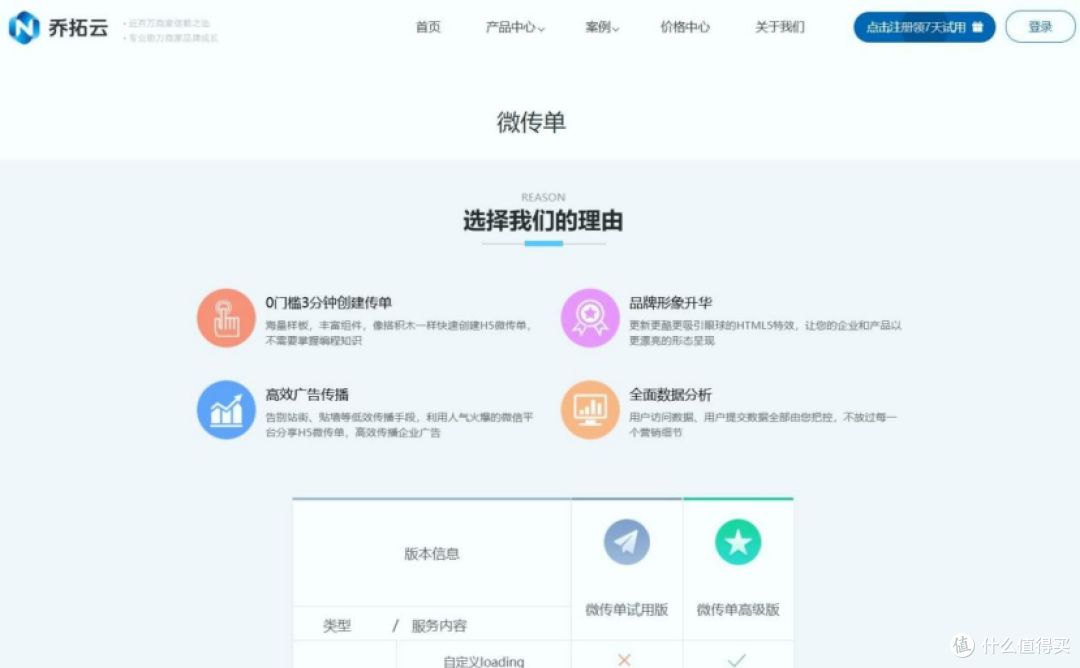
Task: Click the orange hand-tap icon for 0门槛3分钟创建传单
Action: (227, 318)
